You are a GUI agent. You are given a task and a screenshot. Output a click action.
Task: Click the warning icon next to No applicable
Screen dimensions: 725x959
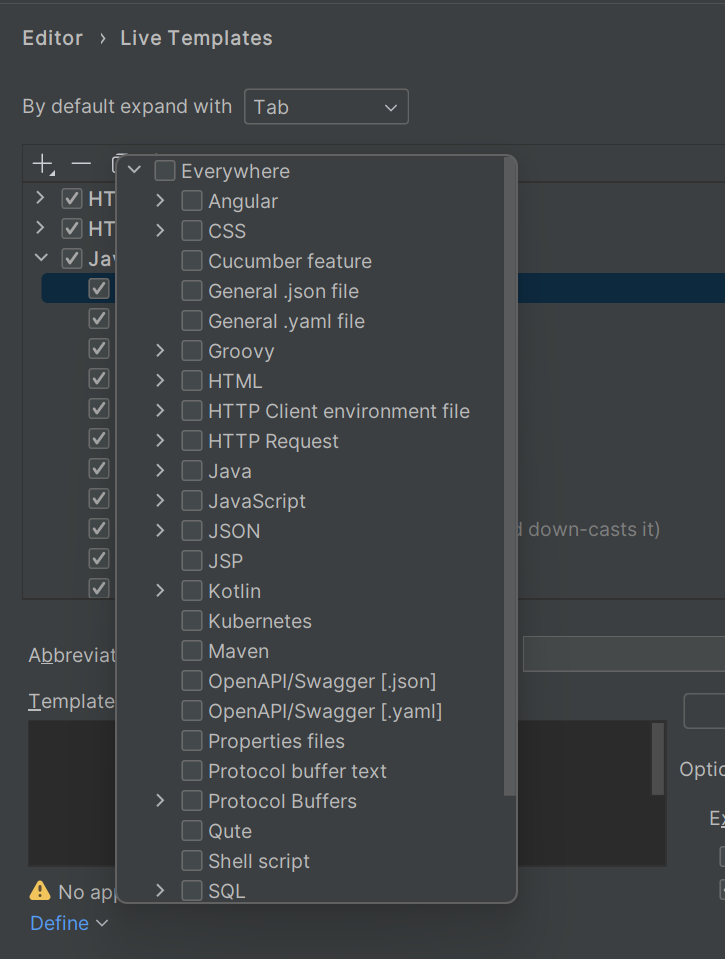coord(40,891)
